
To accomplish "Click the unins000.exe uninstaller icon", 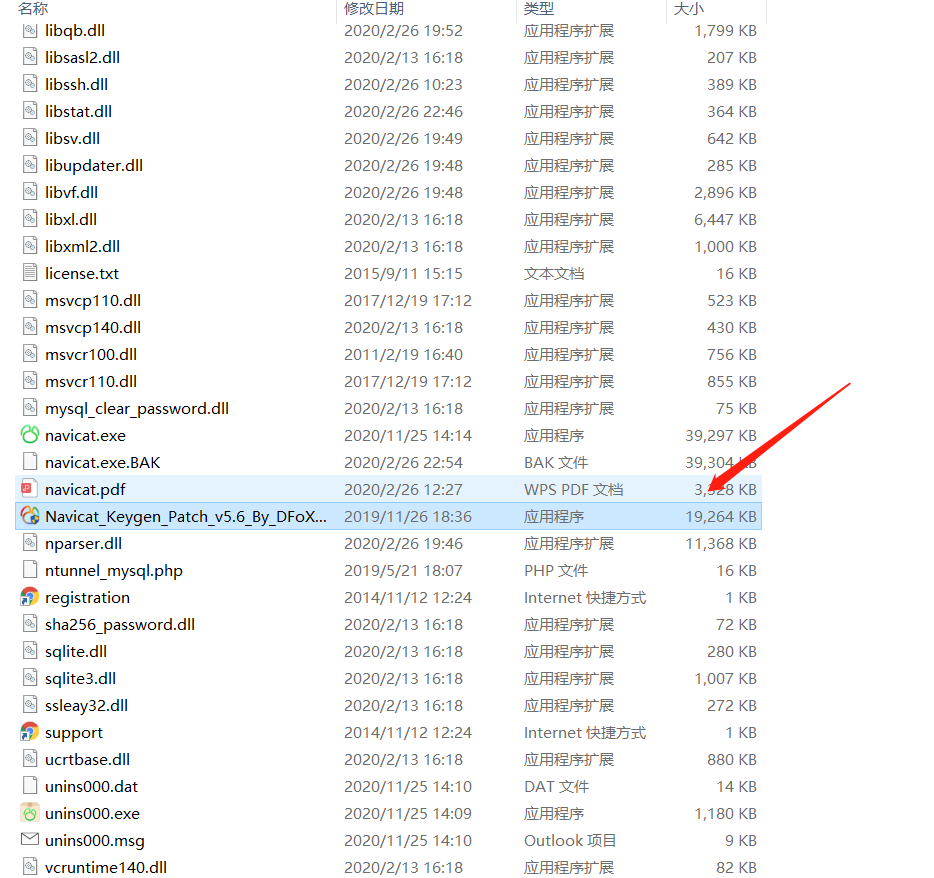I will coord(30,813).
